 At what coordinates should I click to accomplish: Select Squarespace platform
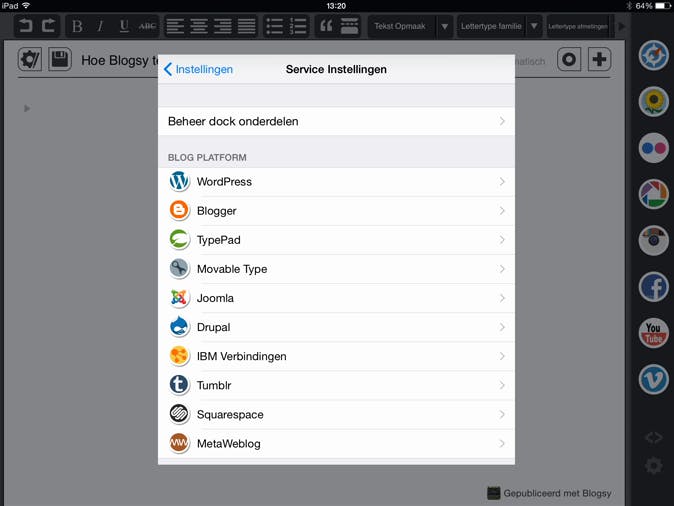(x=336, y=414)
